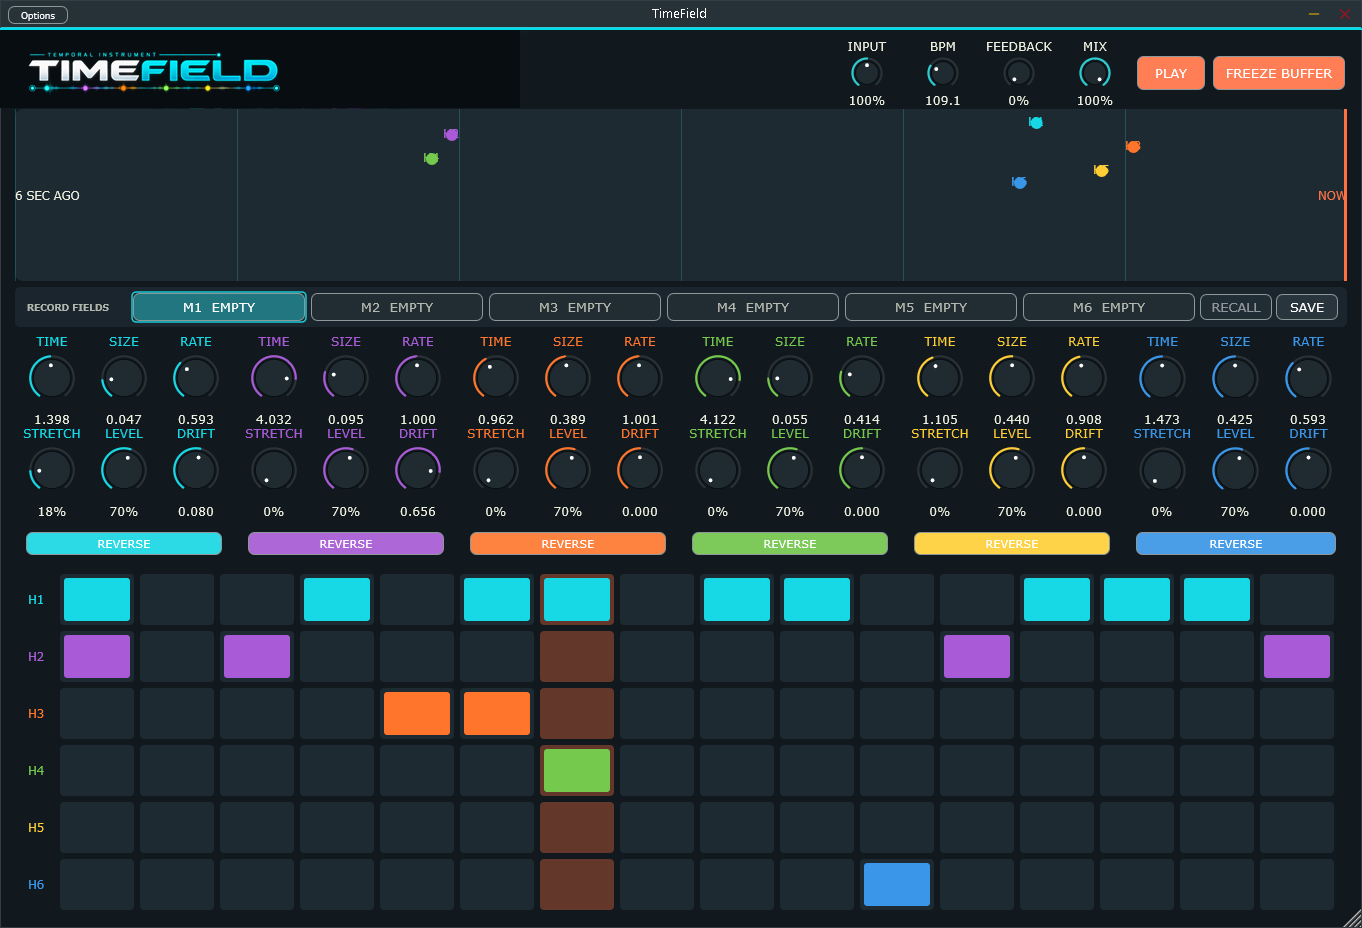Toggle the green REVERSE button

coord(790,543)
